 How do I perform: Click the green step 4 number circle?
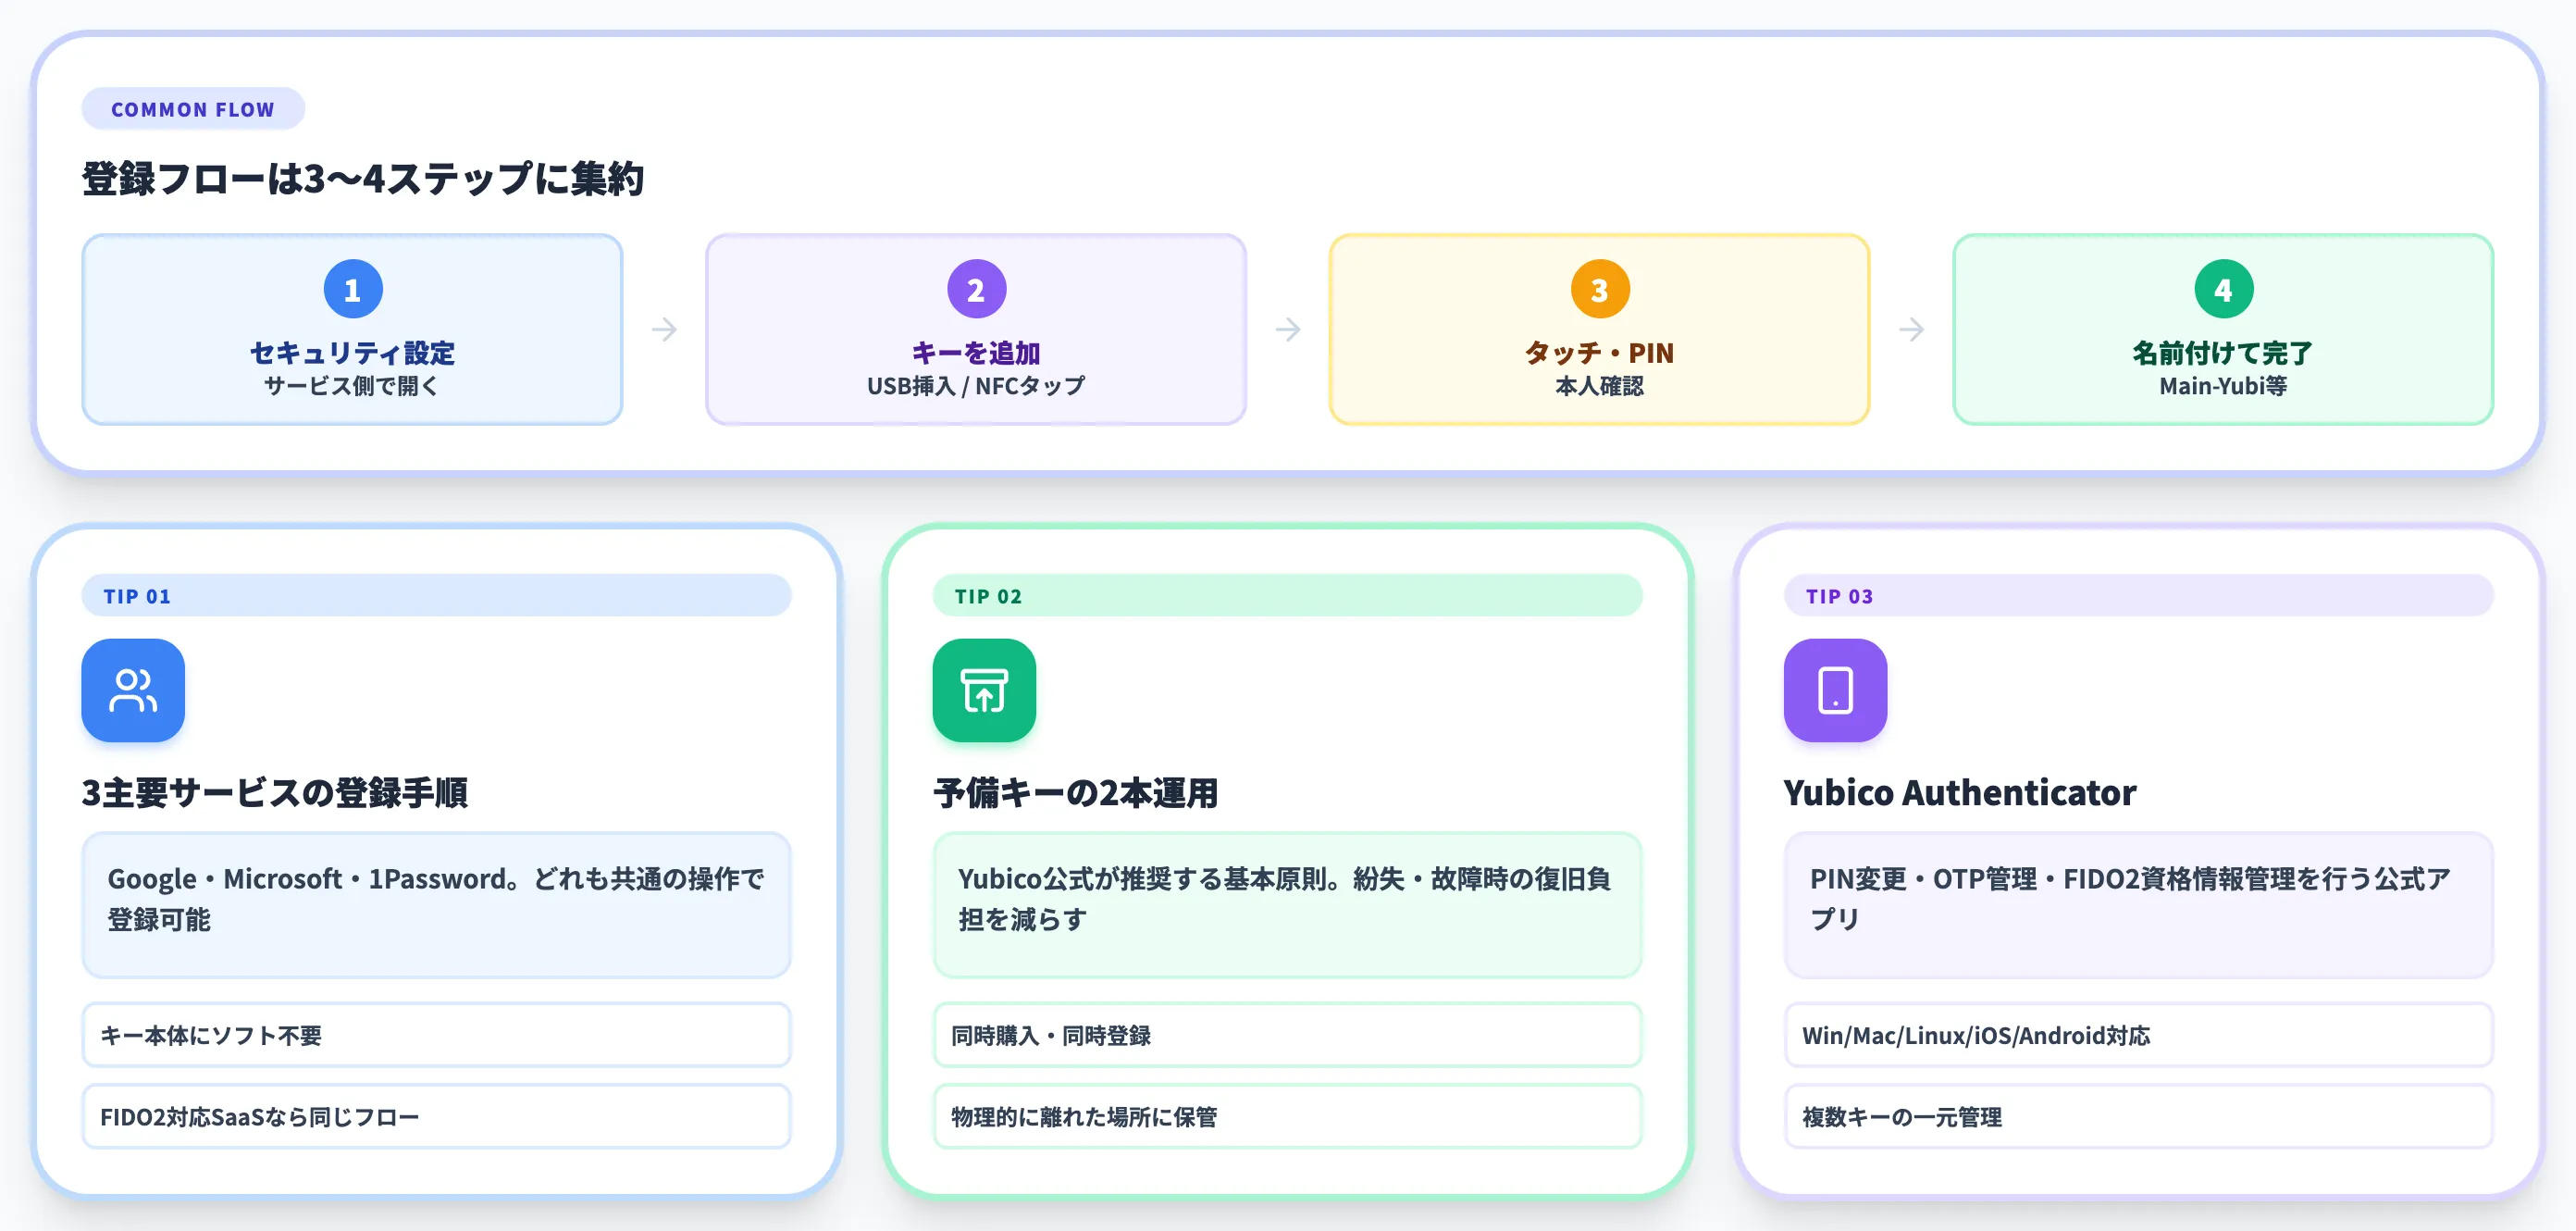[x=2223, y=289]
